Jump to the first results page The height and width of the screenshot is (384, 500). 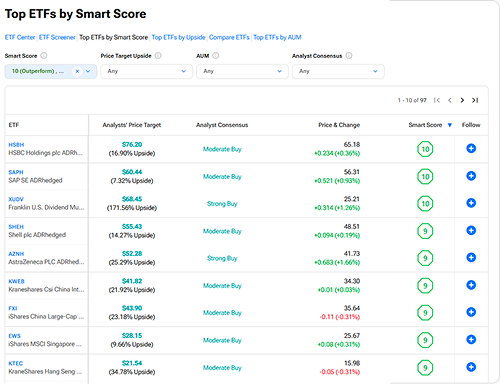pos(437,100)
